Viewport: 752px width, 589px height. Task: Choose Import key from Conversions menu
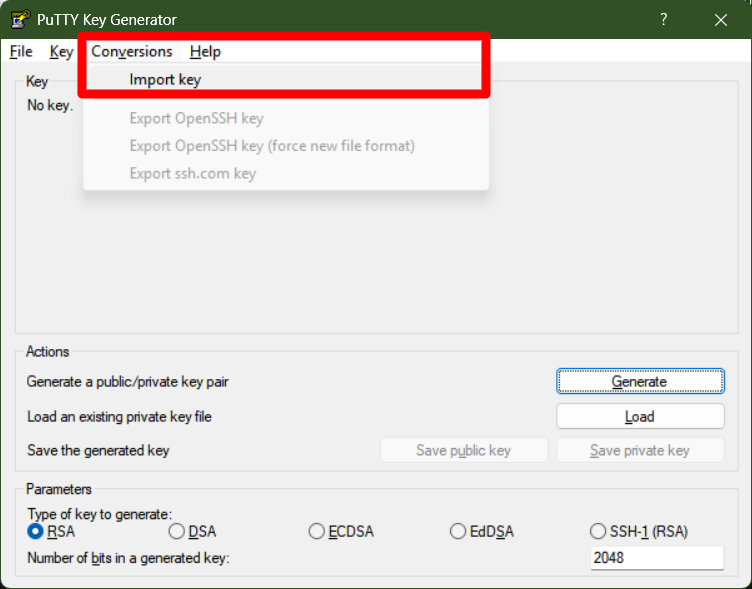(x=286, y=80)
